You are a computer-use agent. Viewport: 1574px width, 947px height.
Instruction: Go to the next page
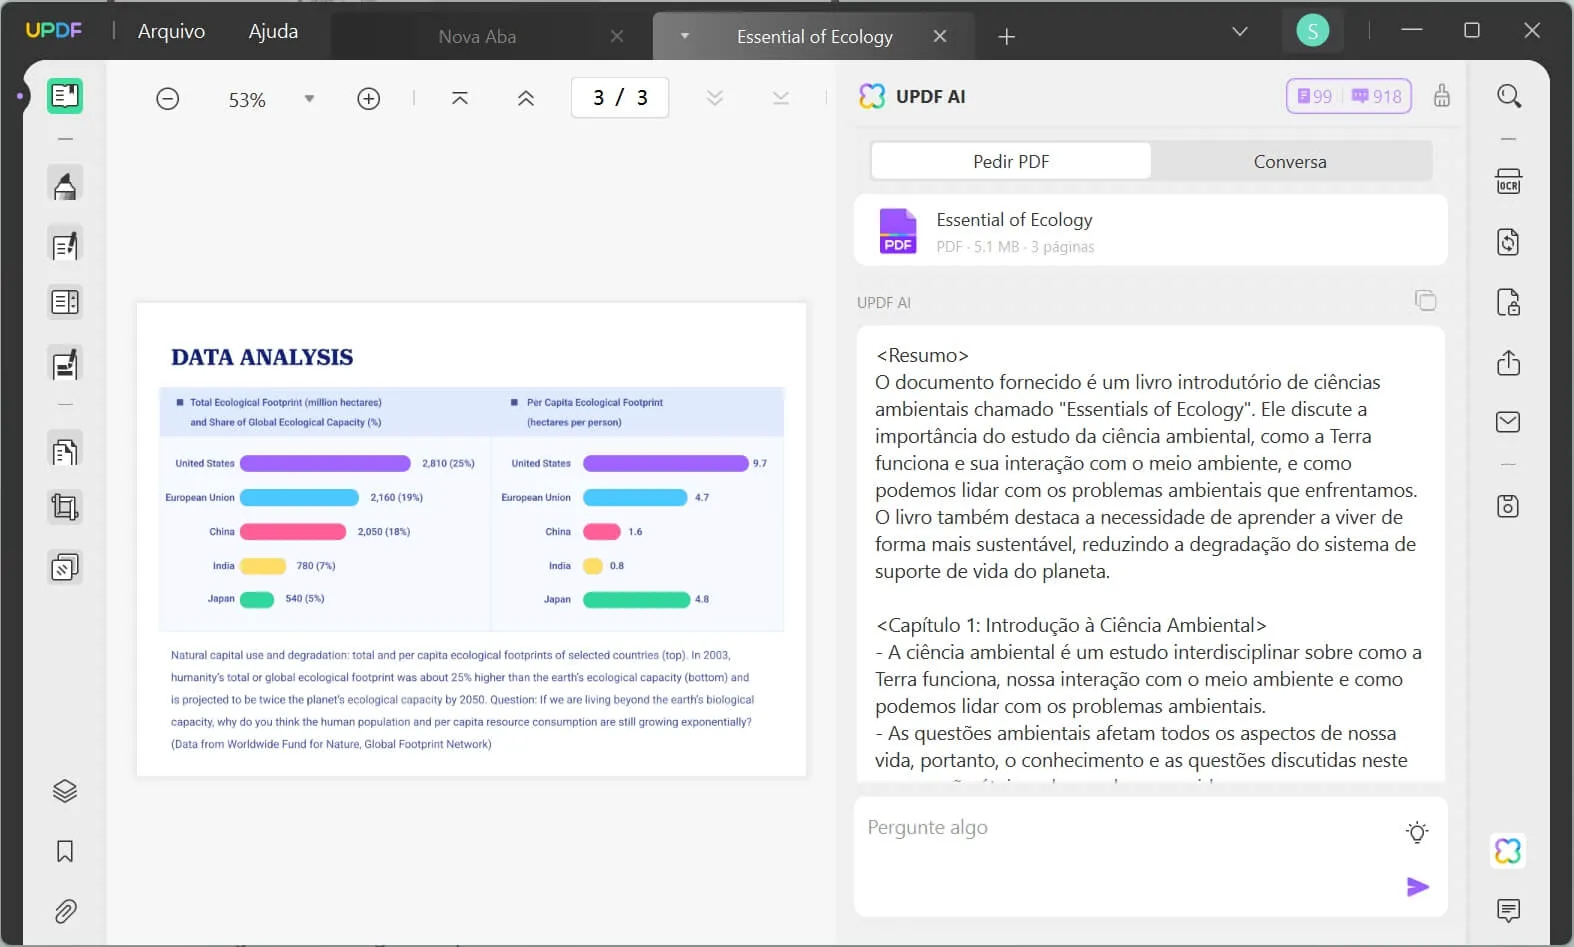(715, 98)
